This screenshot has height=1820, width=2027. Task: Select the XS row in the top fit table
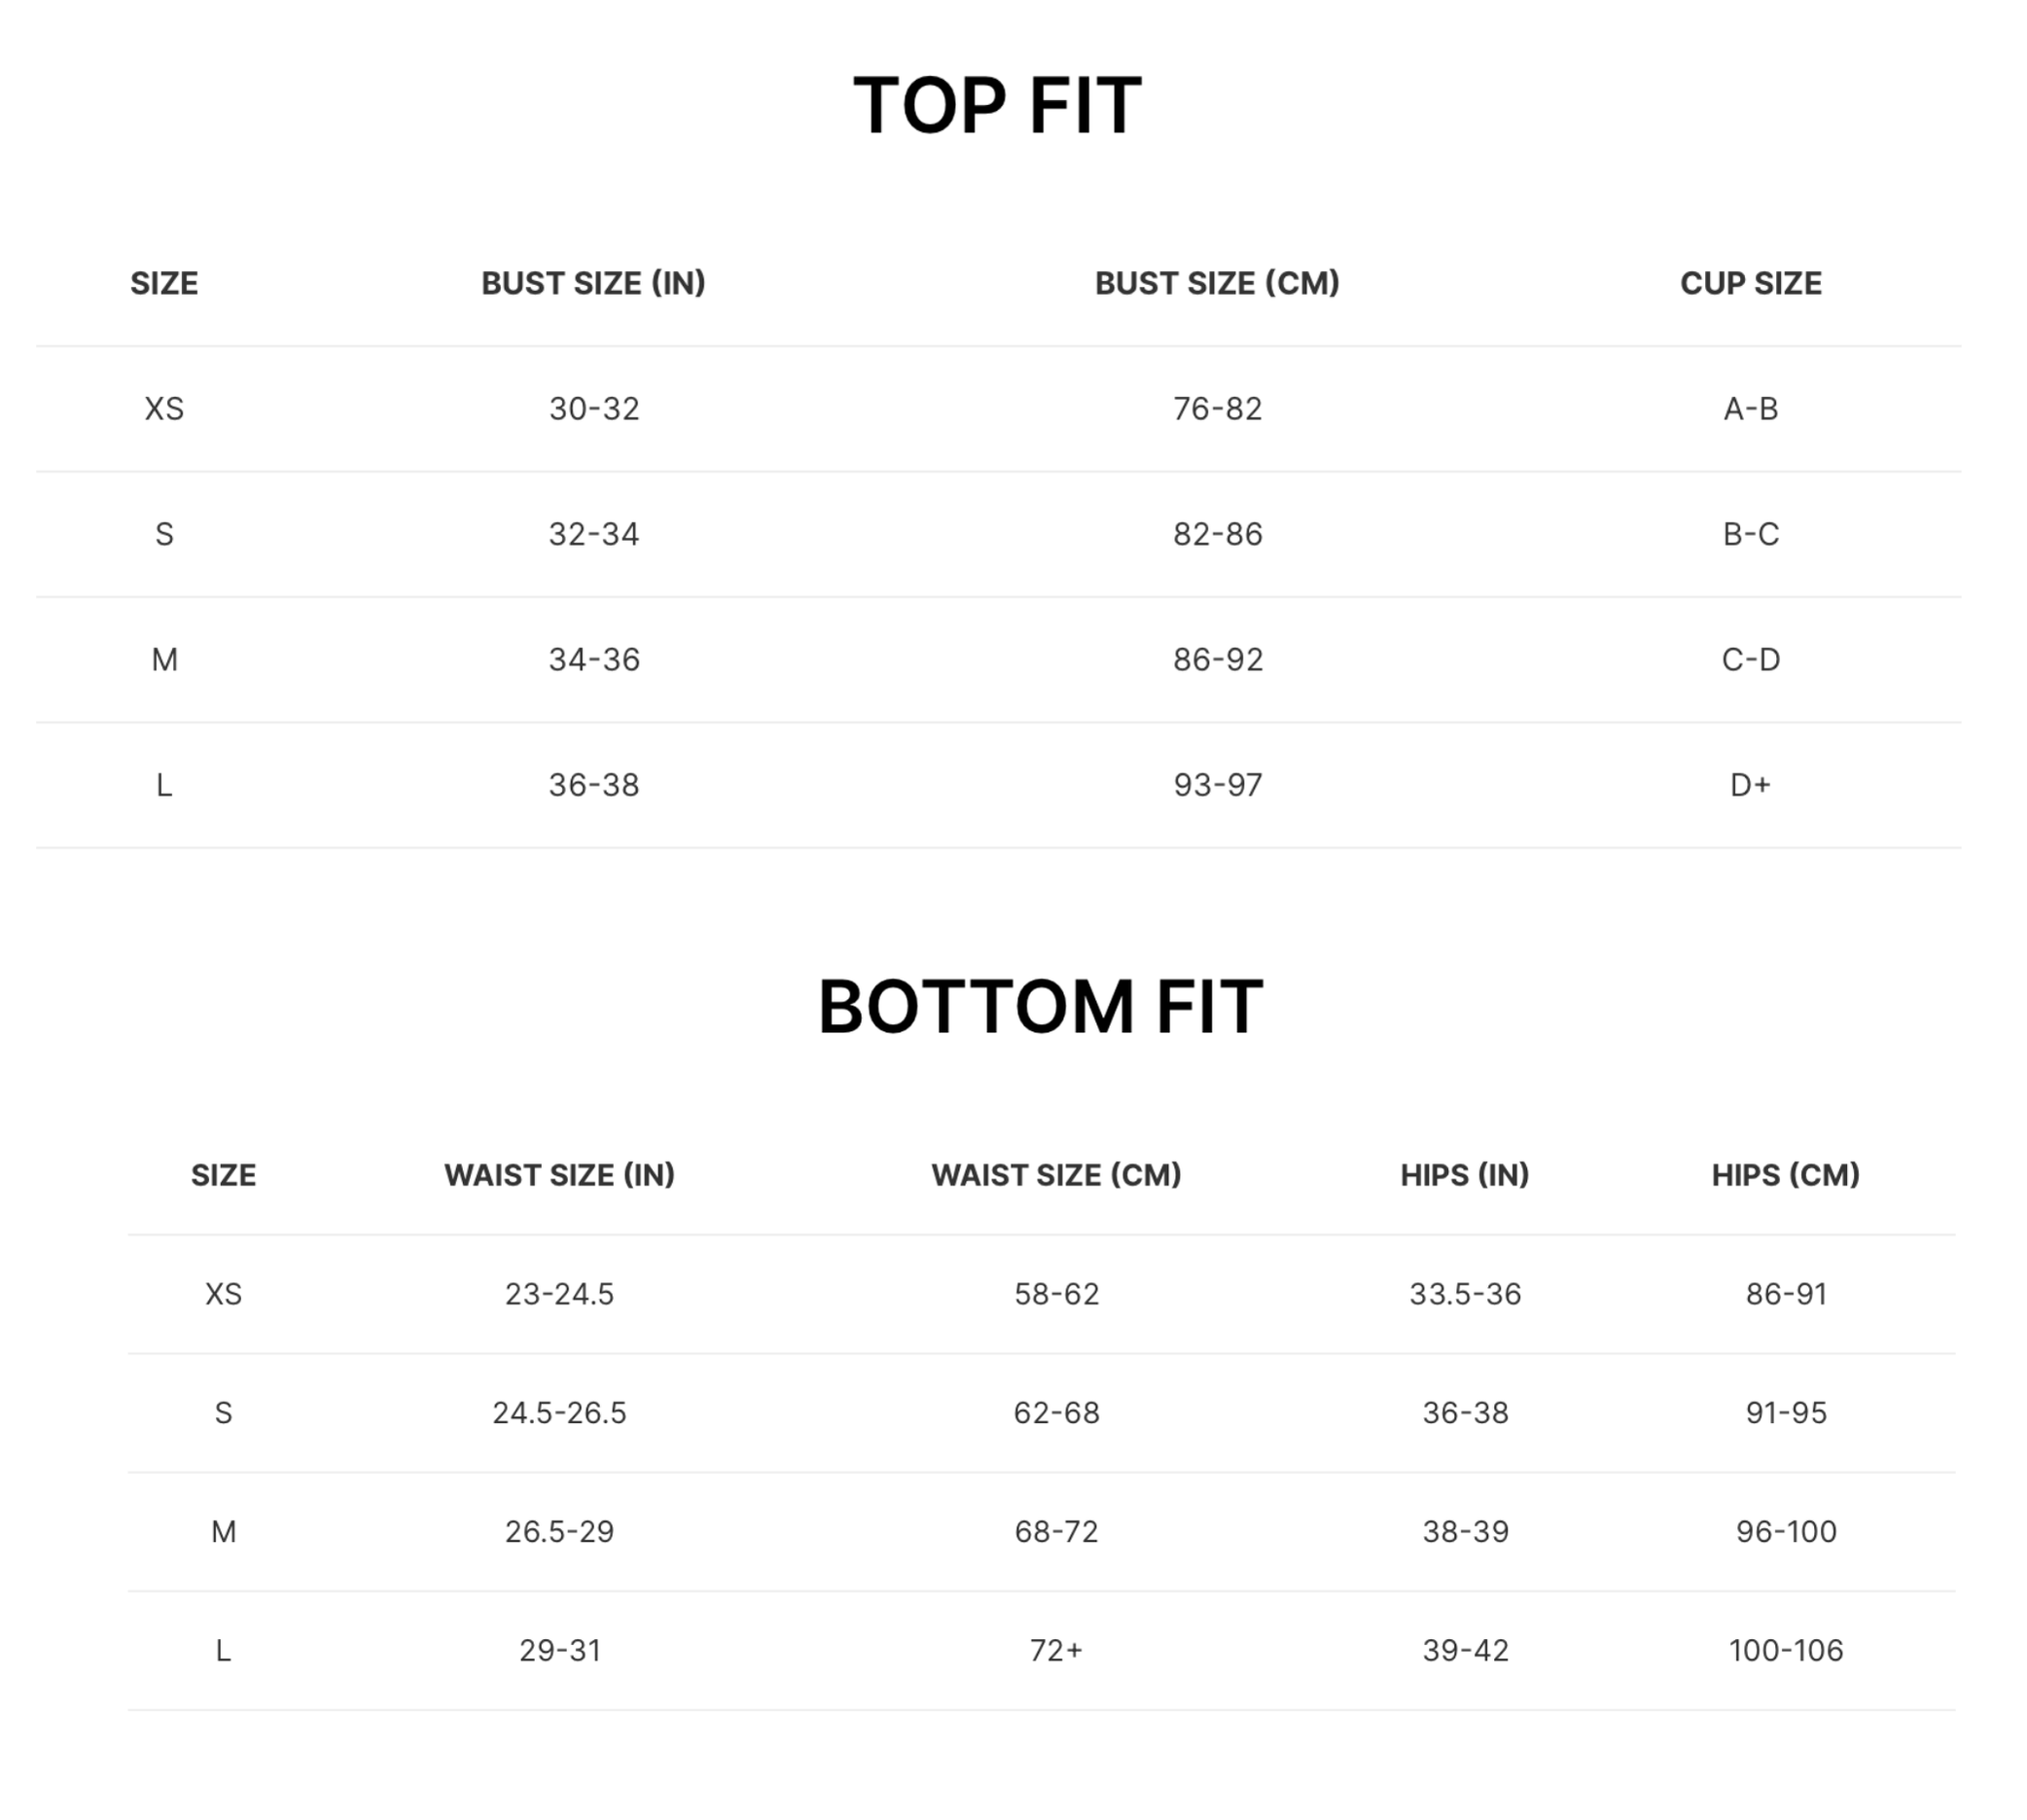click(998, 409)
